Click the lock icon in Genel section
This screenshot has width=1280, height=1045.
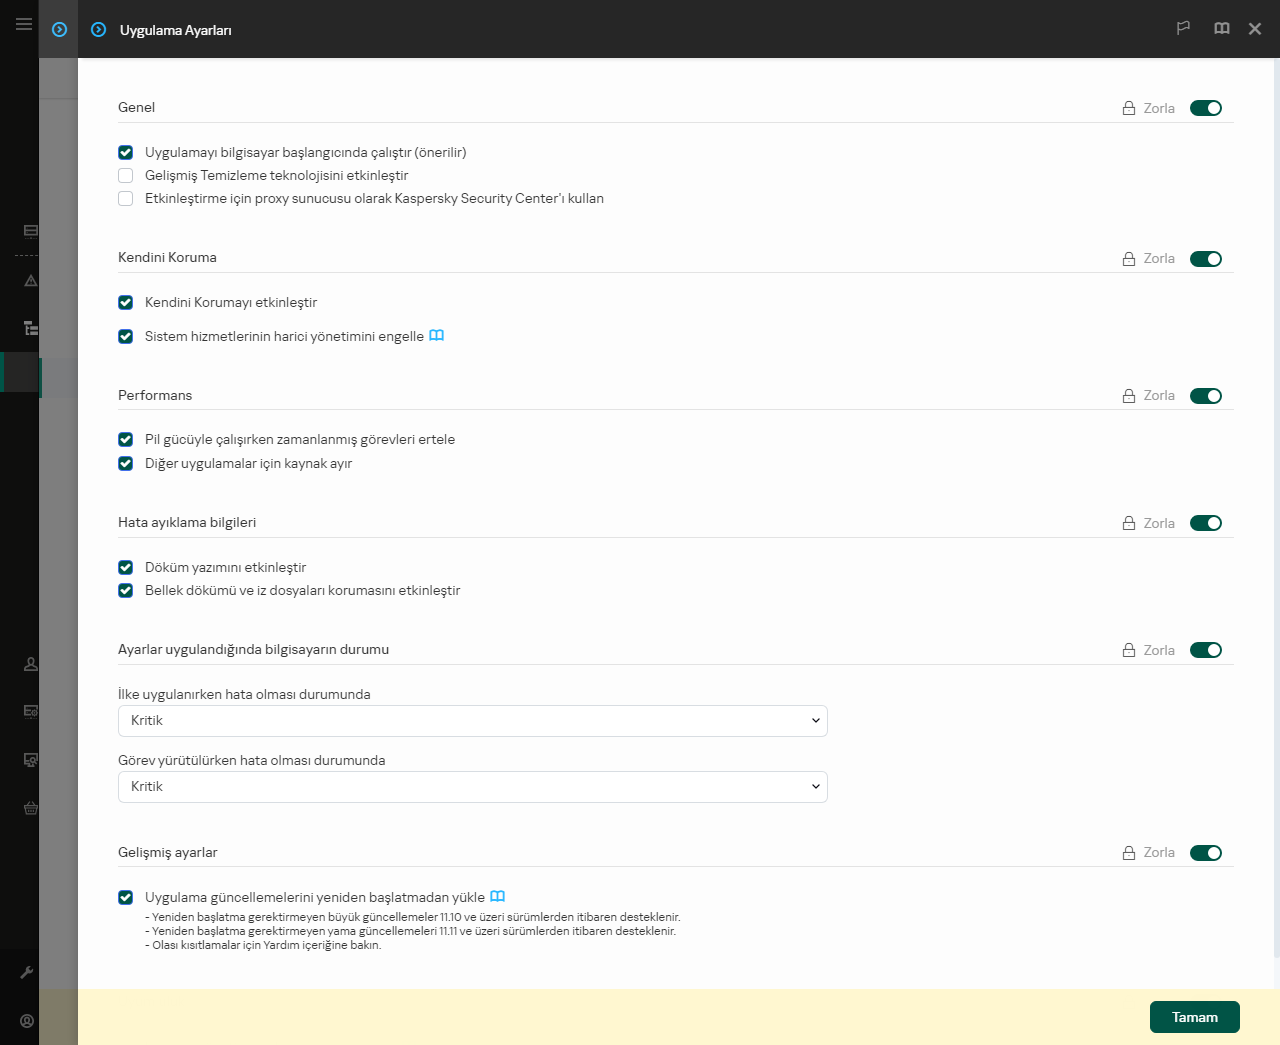coord(1129,108)
